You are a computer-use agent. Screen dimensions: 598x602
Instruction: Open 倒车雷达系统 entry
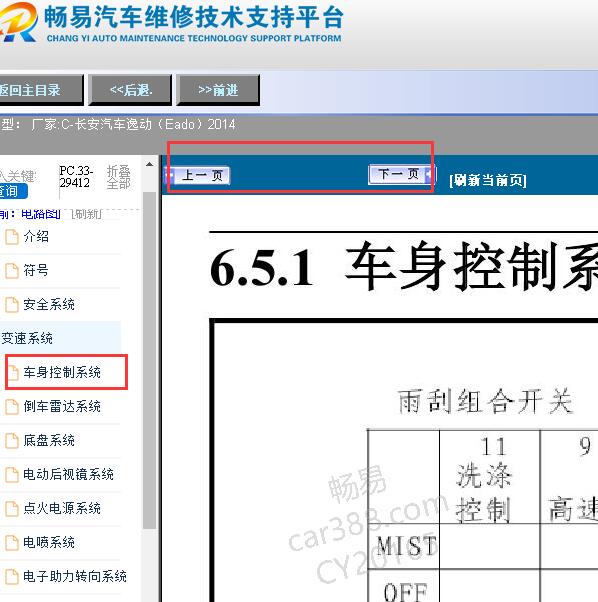click(x=62, y=406)
